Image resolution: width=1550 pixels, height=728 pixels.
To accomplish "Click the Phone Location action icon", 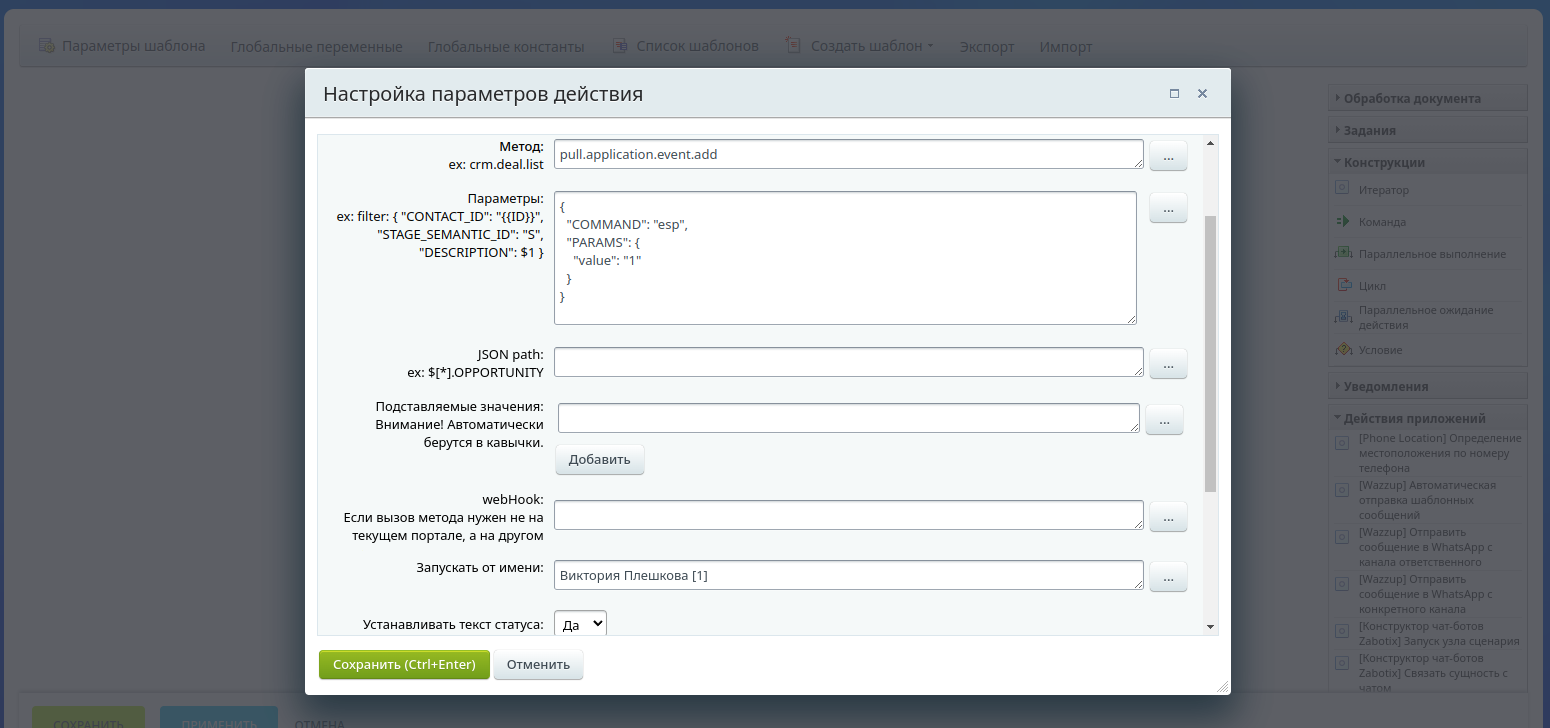I will click(1342, 443).
